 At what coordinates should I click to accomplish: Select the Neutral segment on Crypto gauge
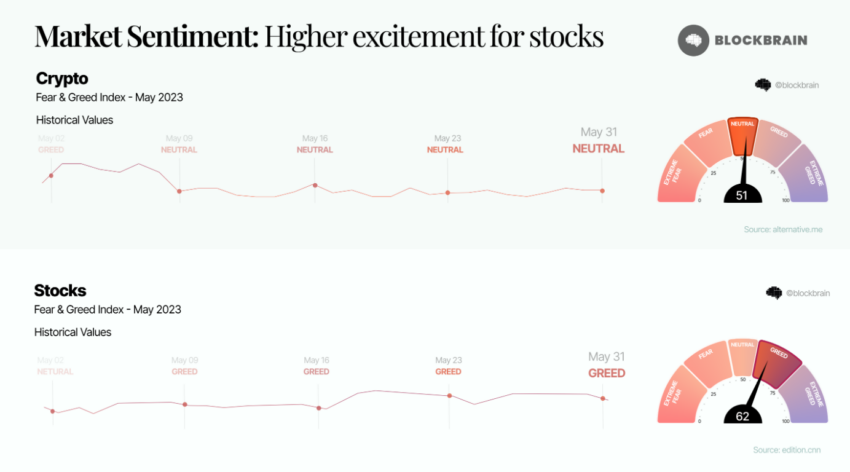point(743,137)
